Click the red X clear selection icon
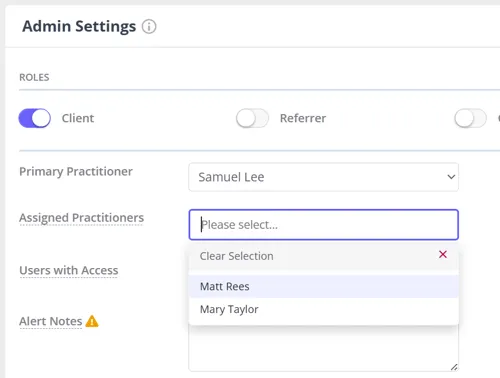 (x=443, y=255)
